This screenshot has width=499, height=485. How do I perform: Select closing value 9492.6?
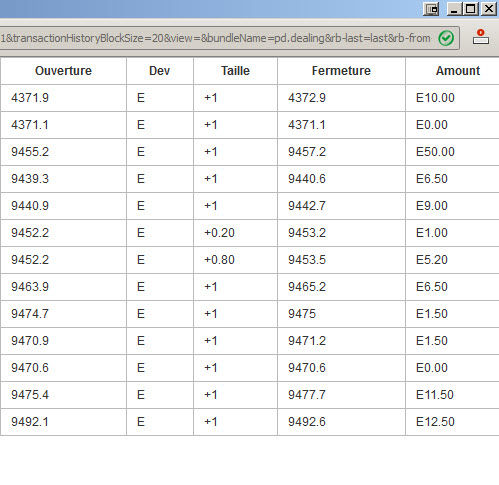(x=307, y=422)
